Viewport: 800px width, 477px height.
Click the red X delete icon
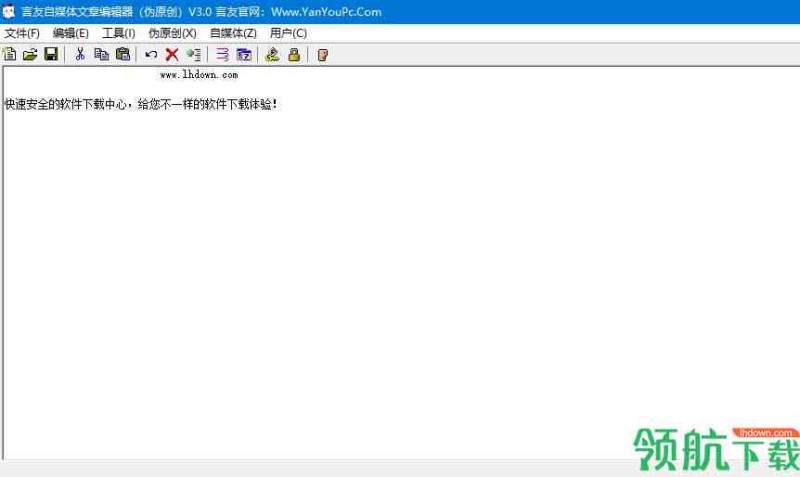(172, 55)
